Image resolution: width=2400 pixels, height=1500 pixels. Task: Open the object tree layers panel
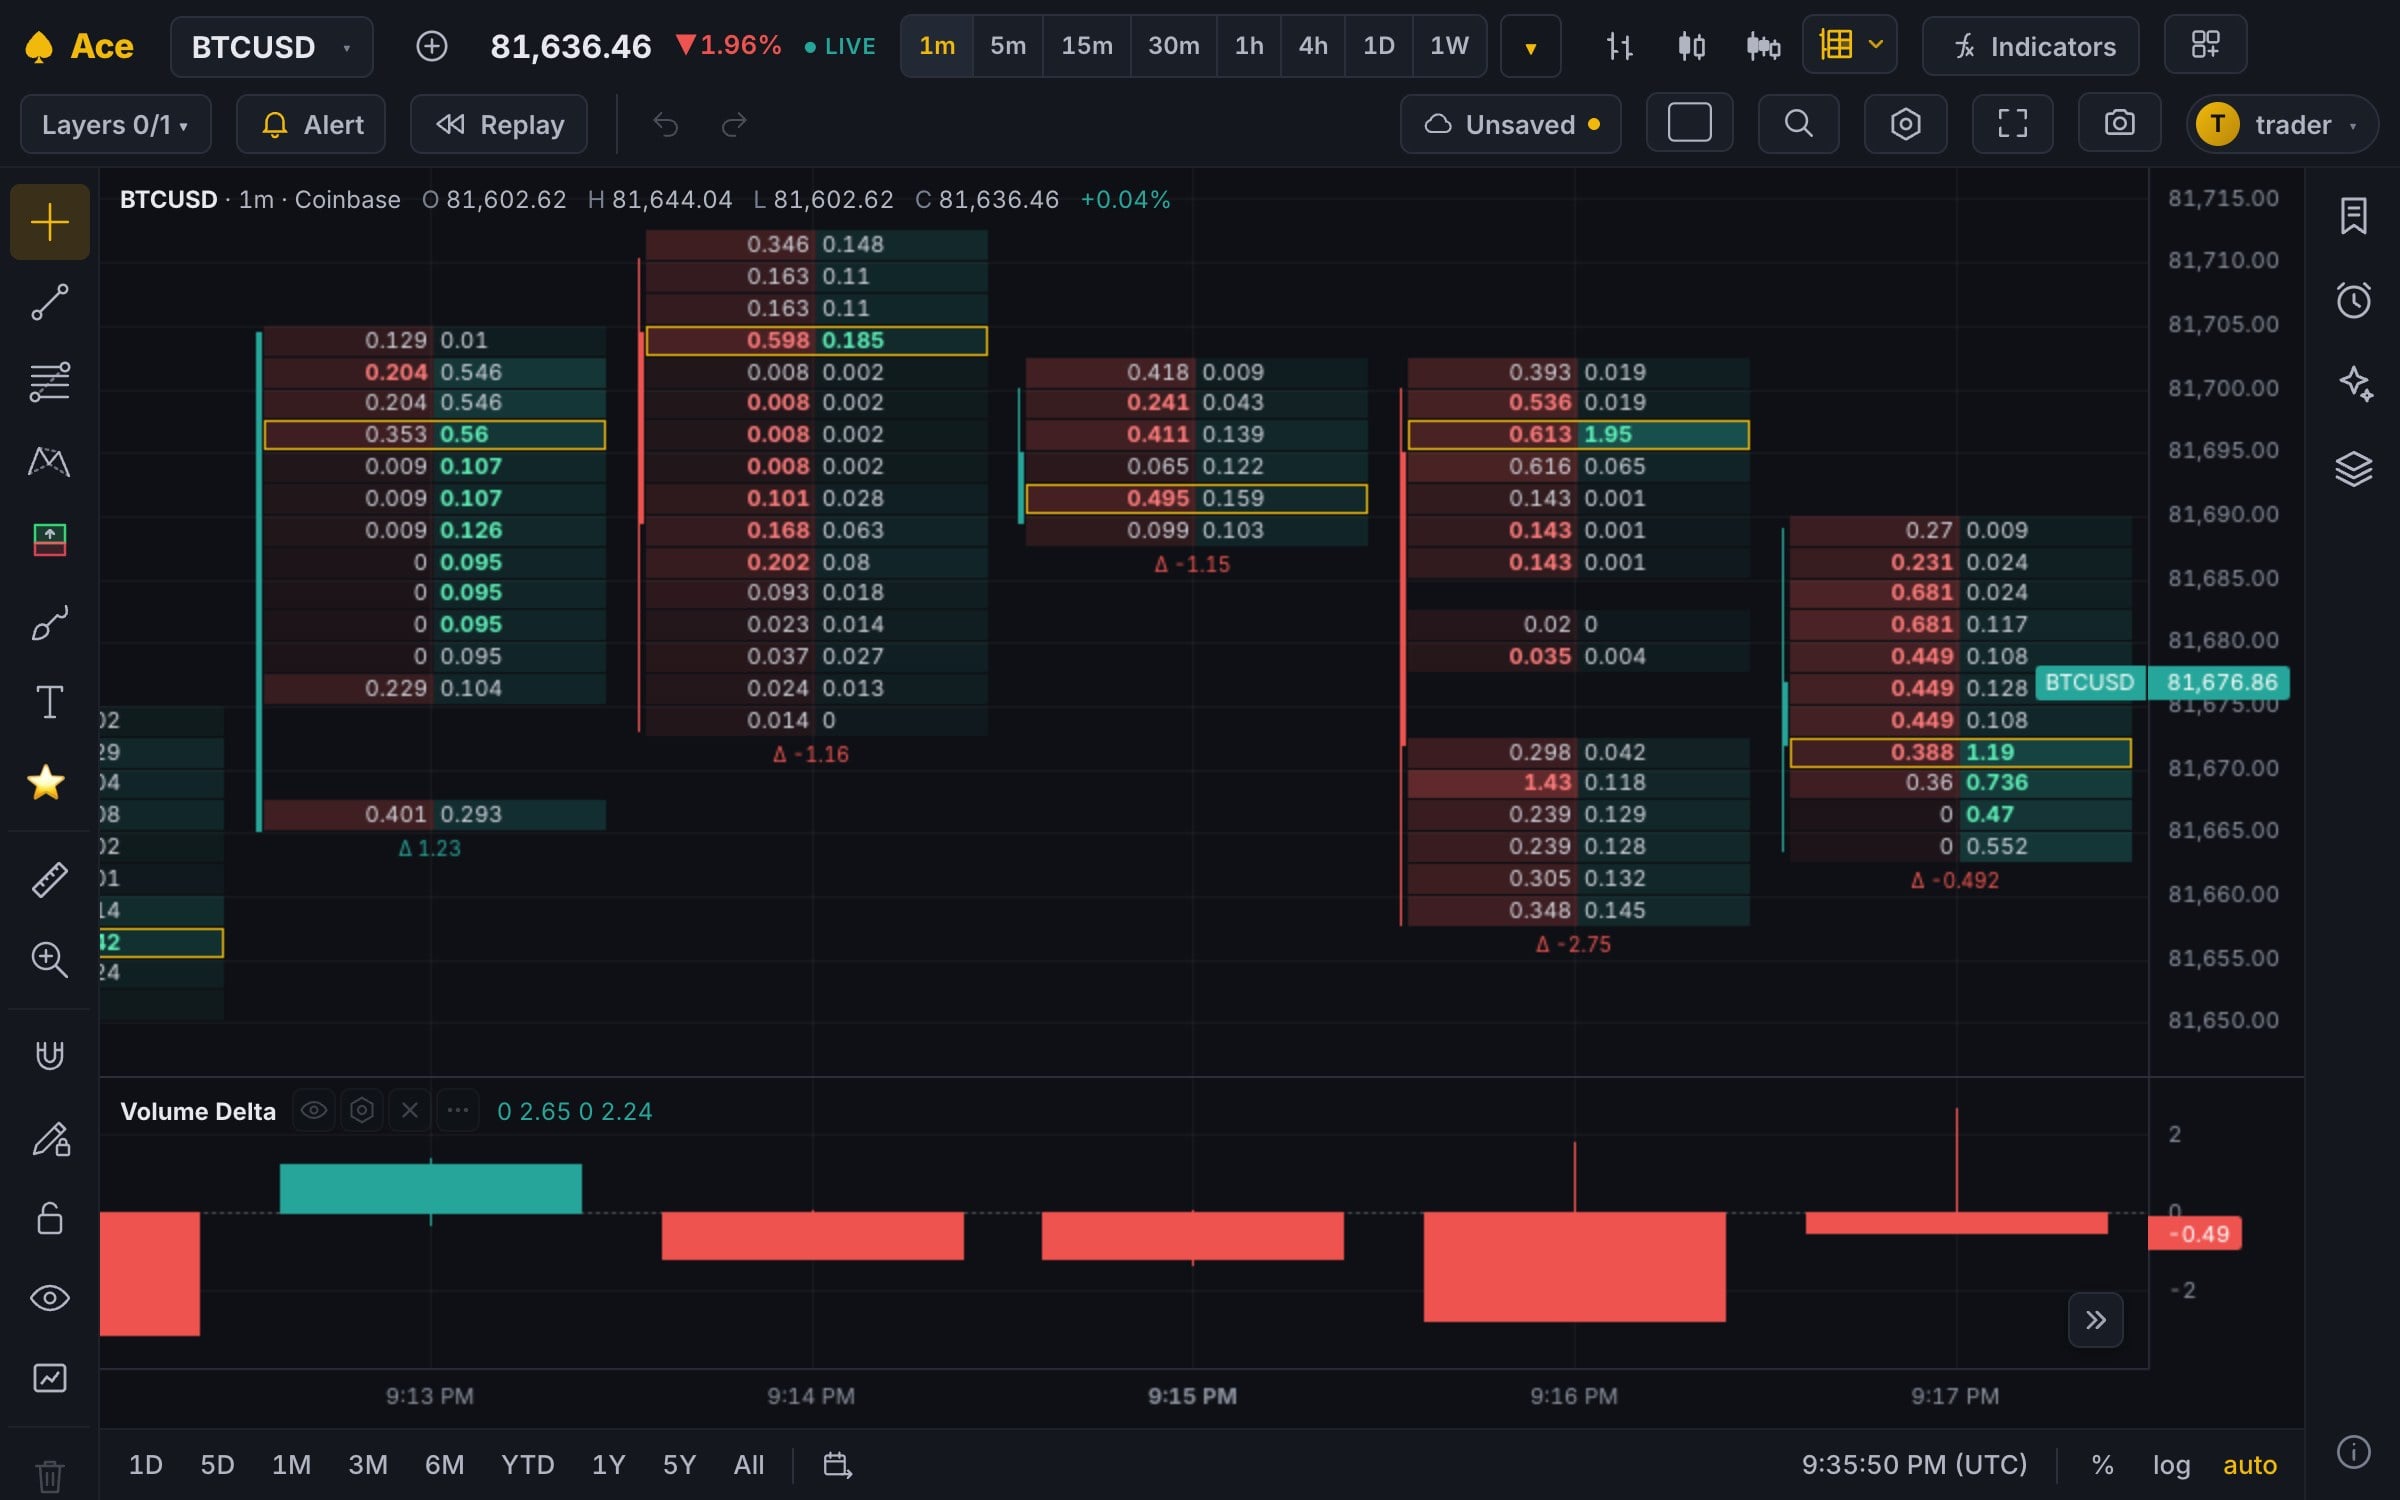2353,468
